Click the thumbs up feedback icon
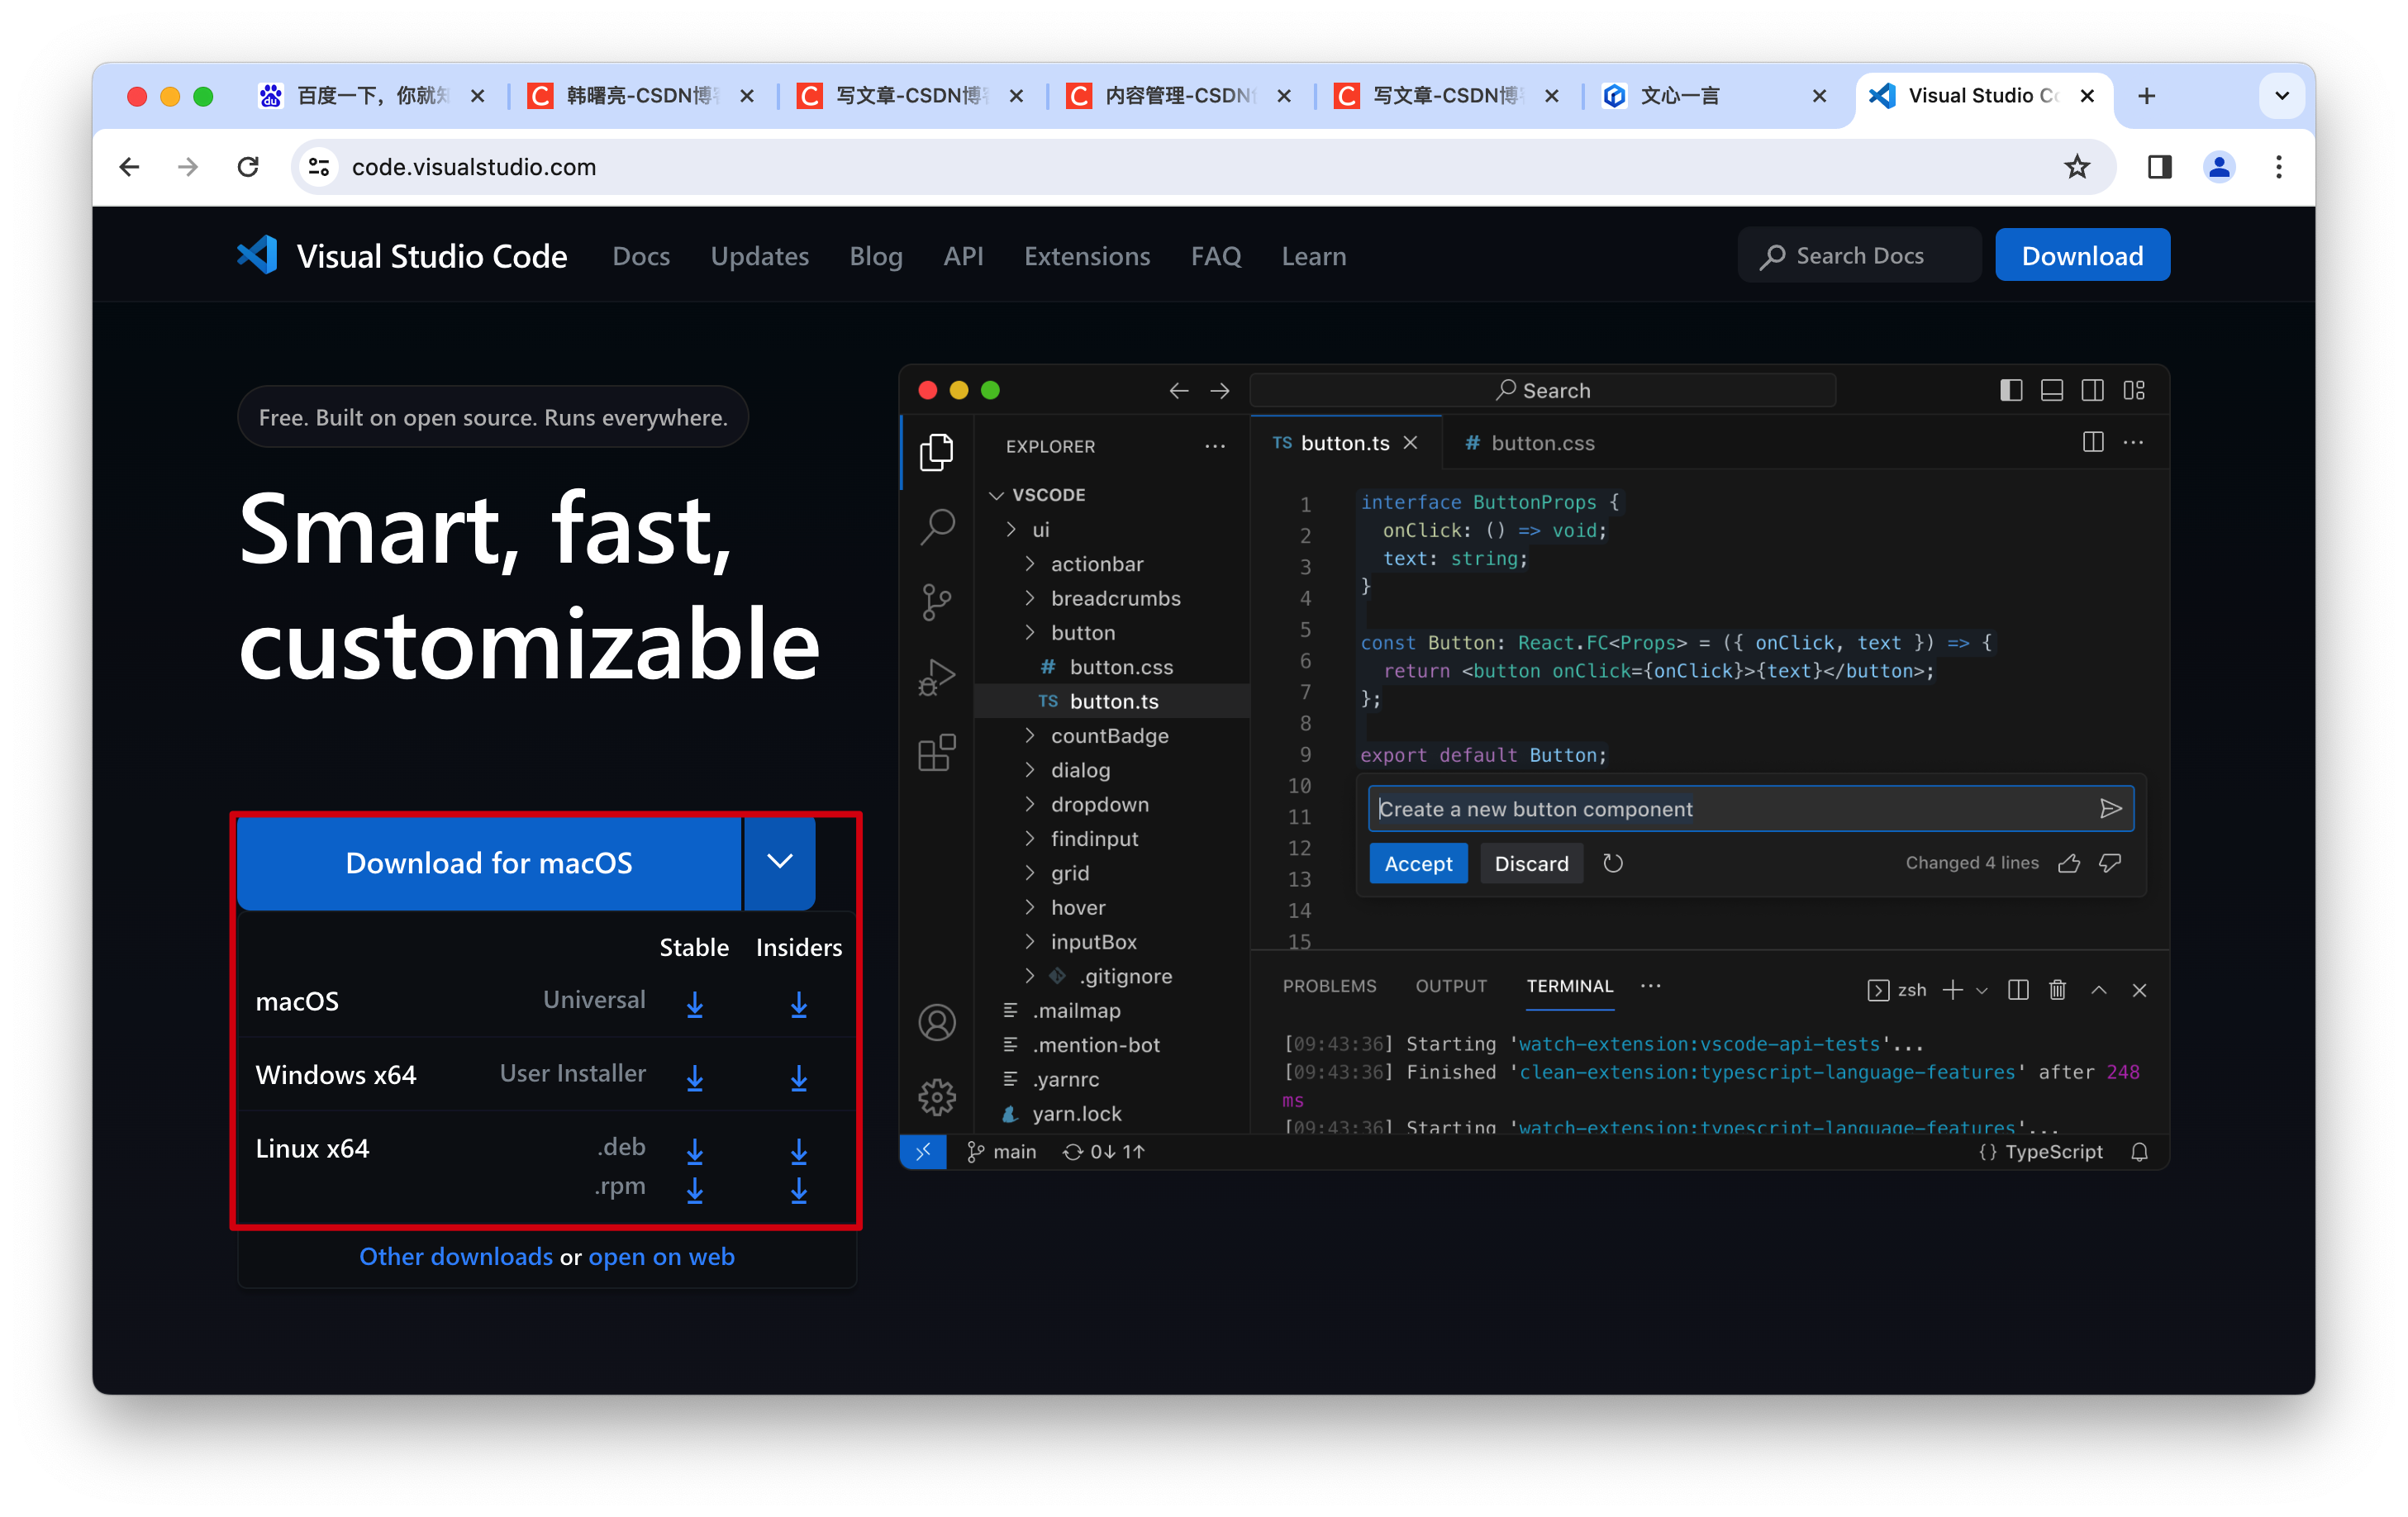This screenshot has width=2408, height=1517. pyautogui.click(x=2069, y=862)
